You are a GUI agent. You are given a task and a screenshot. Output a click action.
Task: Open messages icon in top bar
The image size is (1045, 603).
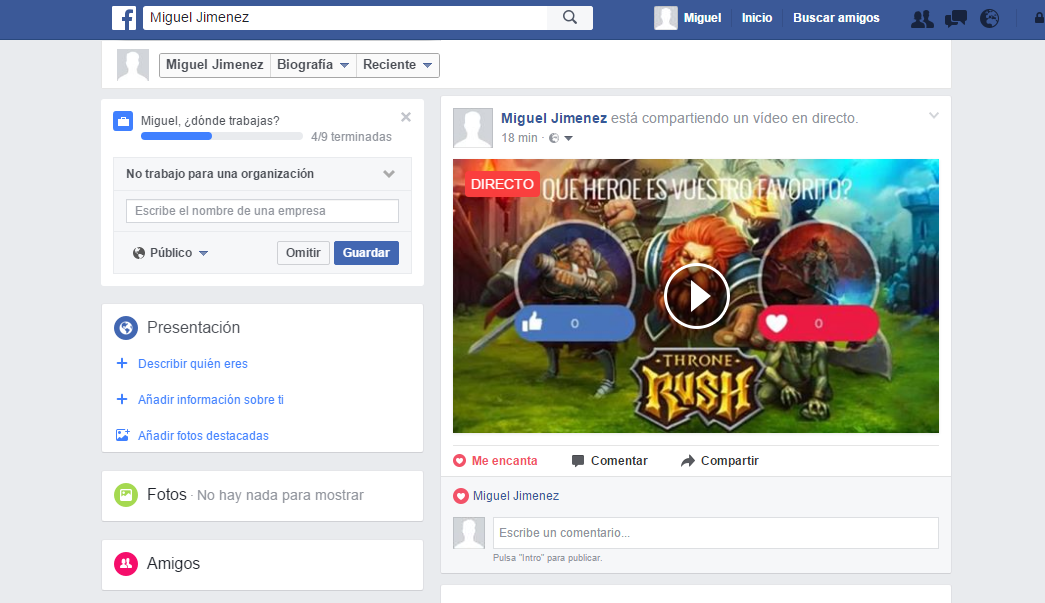tap(956, 19)
